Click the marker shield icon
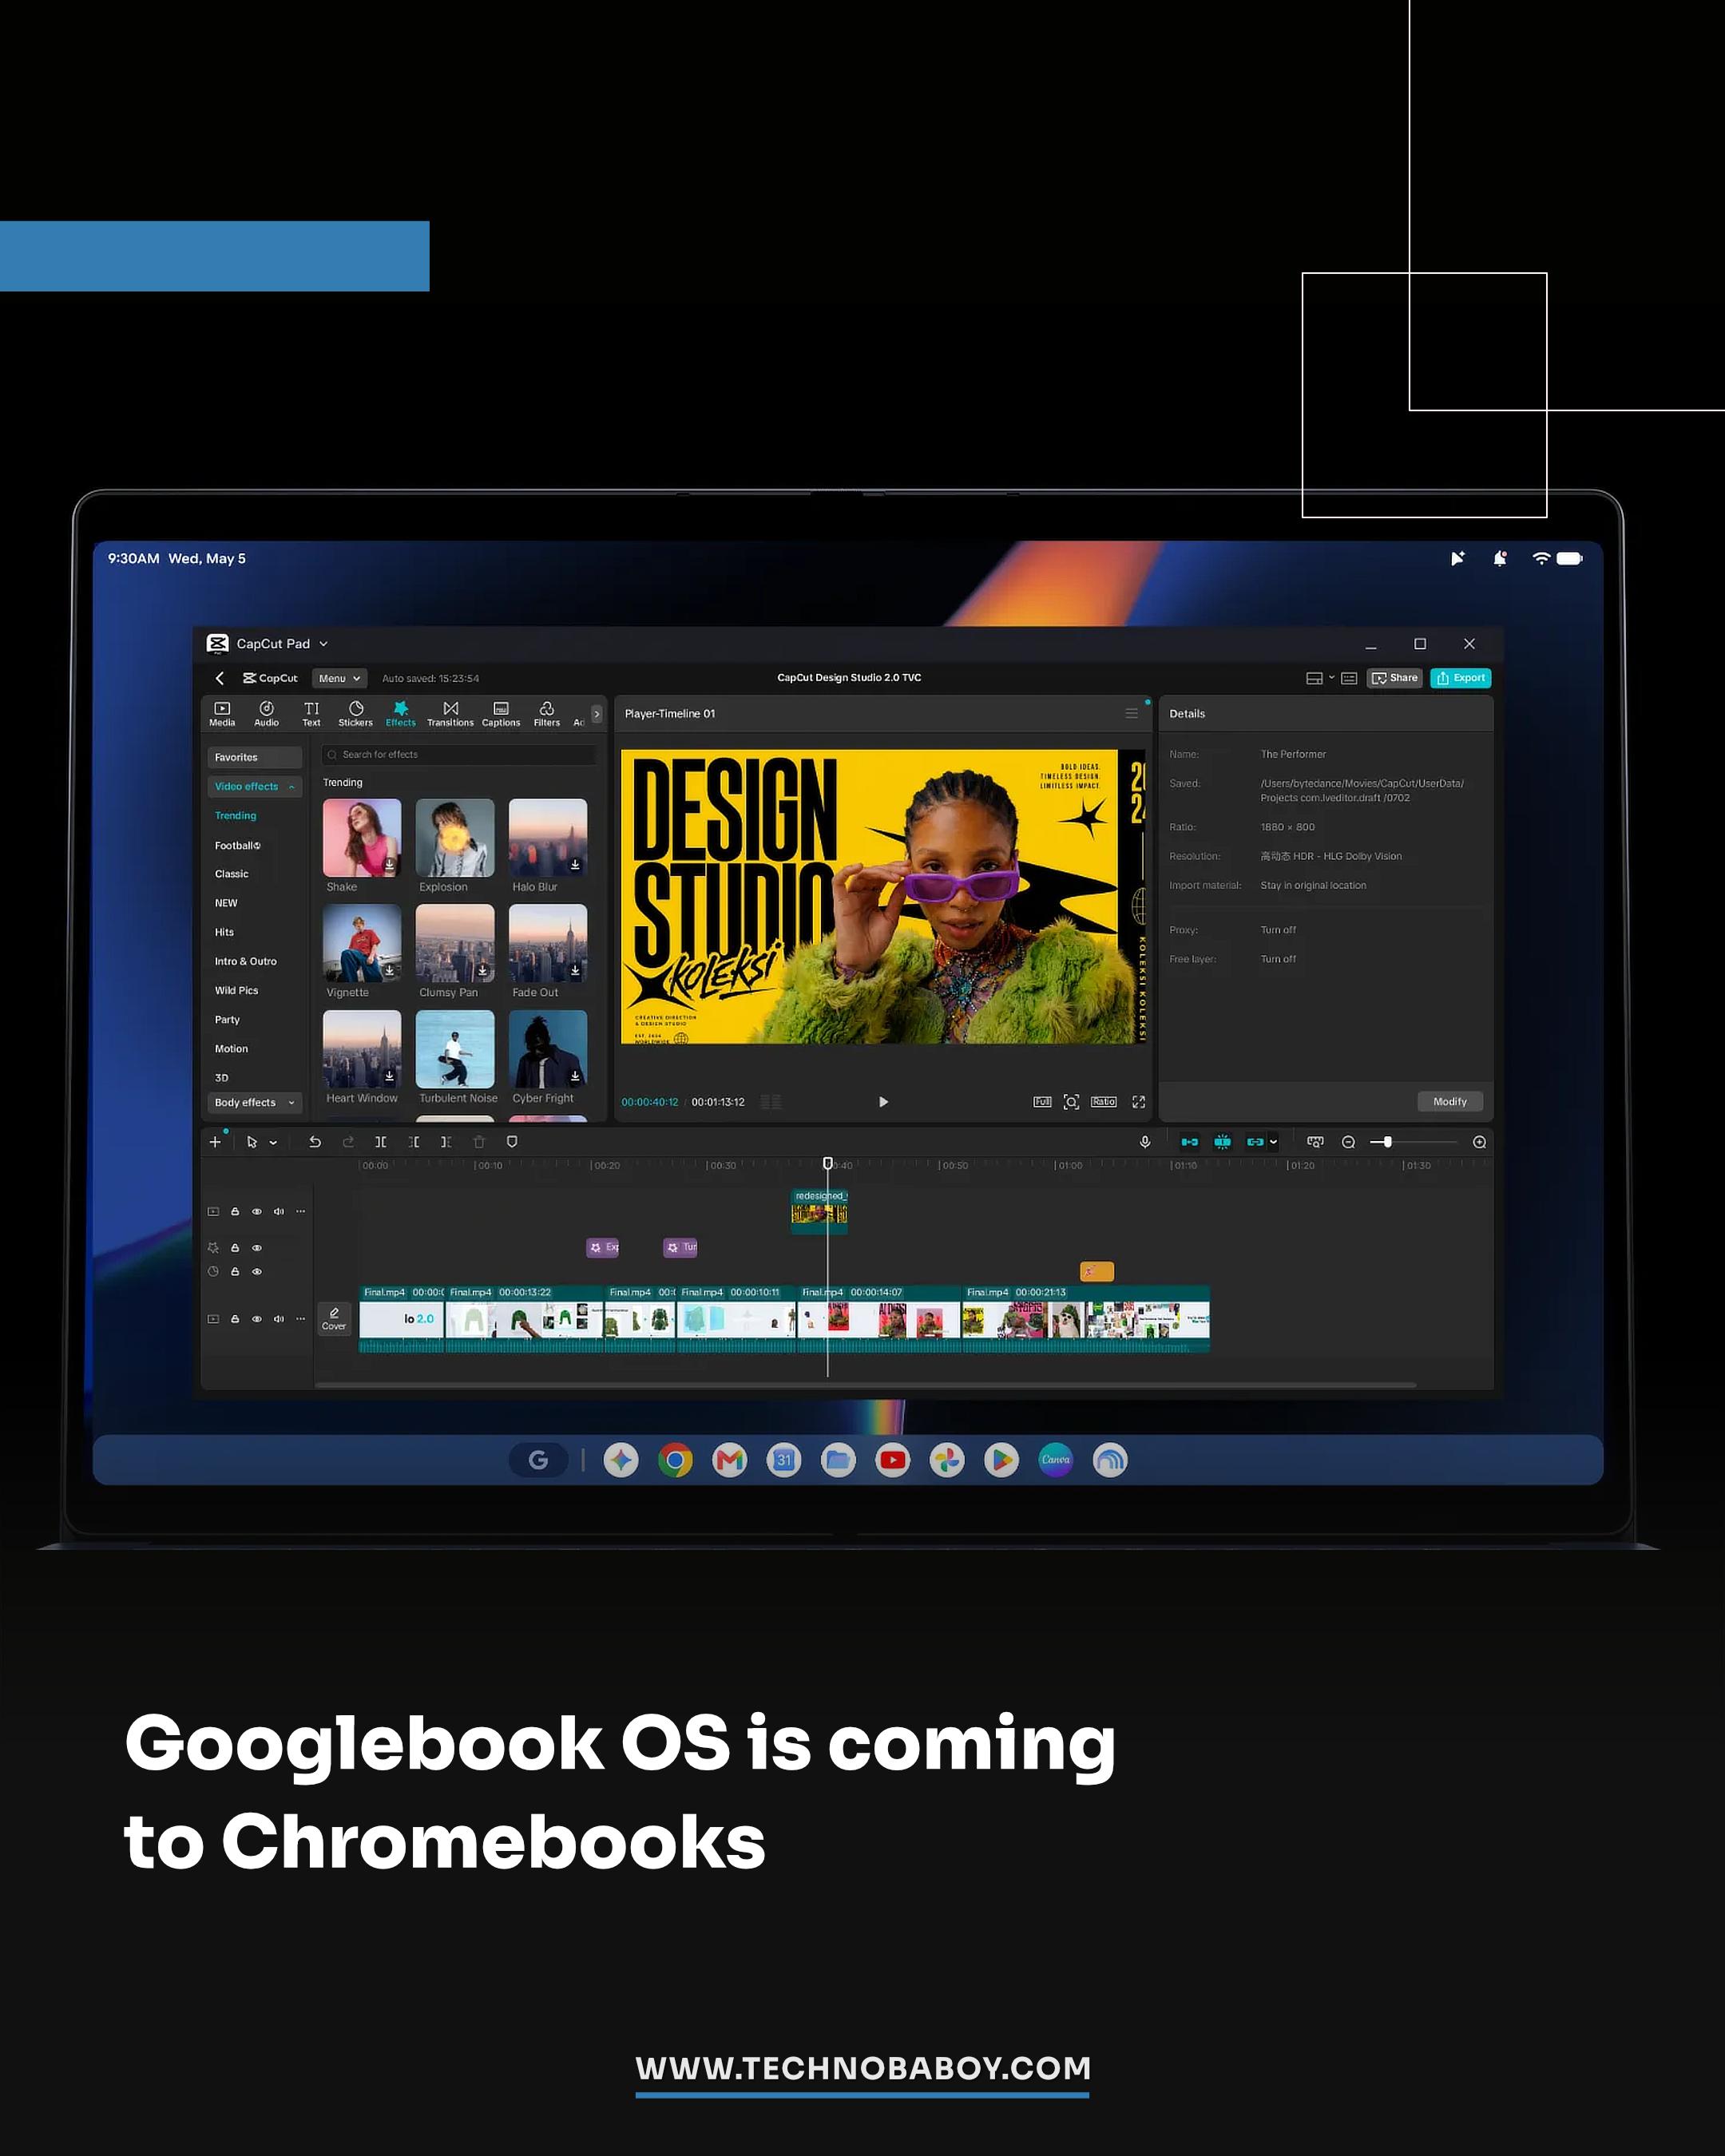 click(x=512, y=1142)
